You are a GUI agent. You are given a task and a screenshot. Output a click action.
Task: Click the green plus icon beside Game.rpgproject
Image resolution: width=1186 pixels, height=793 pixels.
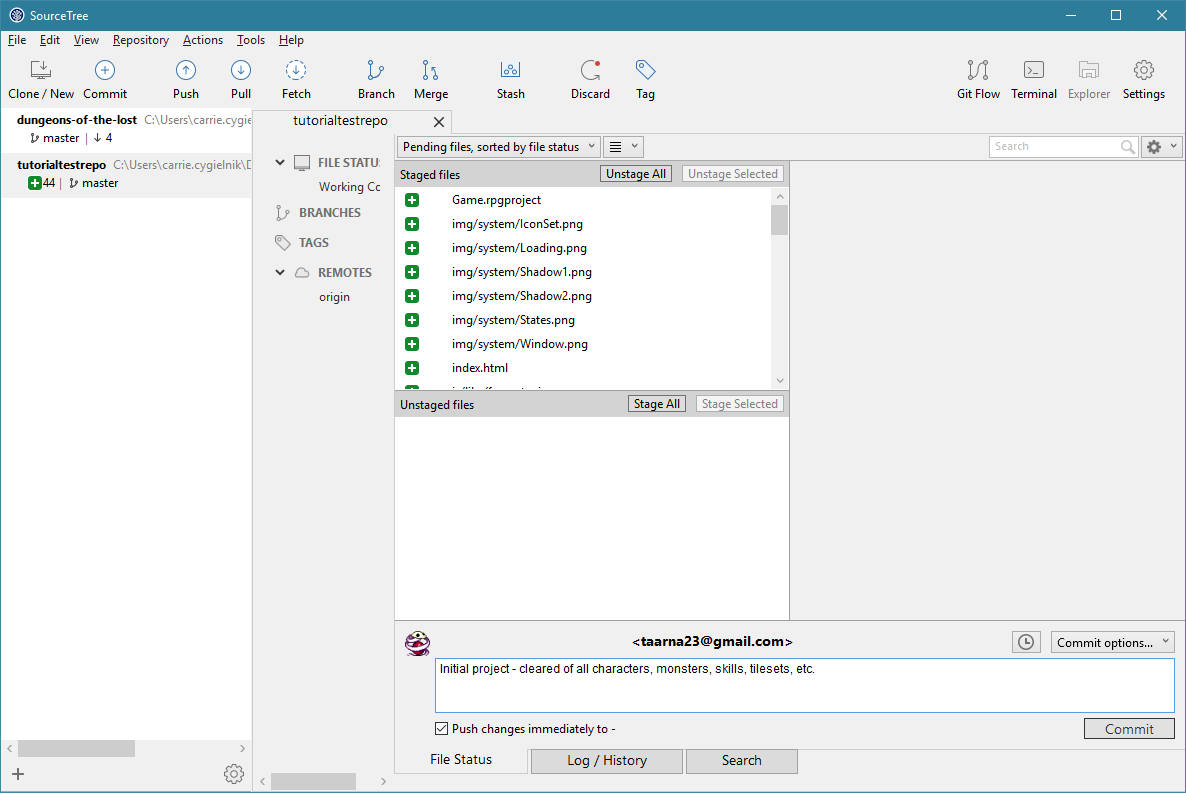click(x=411, y=200)
